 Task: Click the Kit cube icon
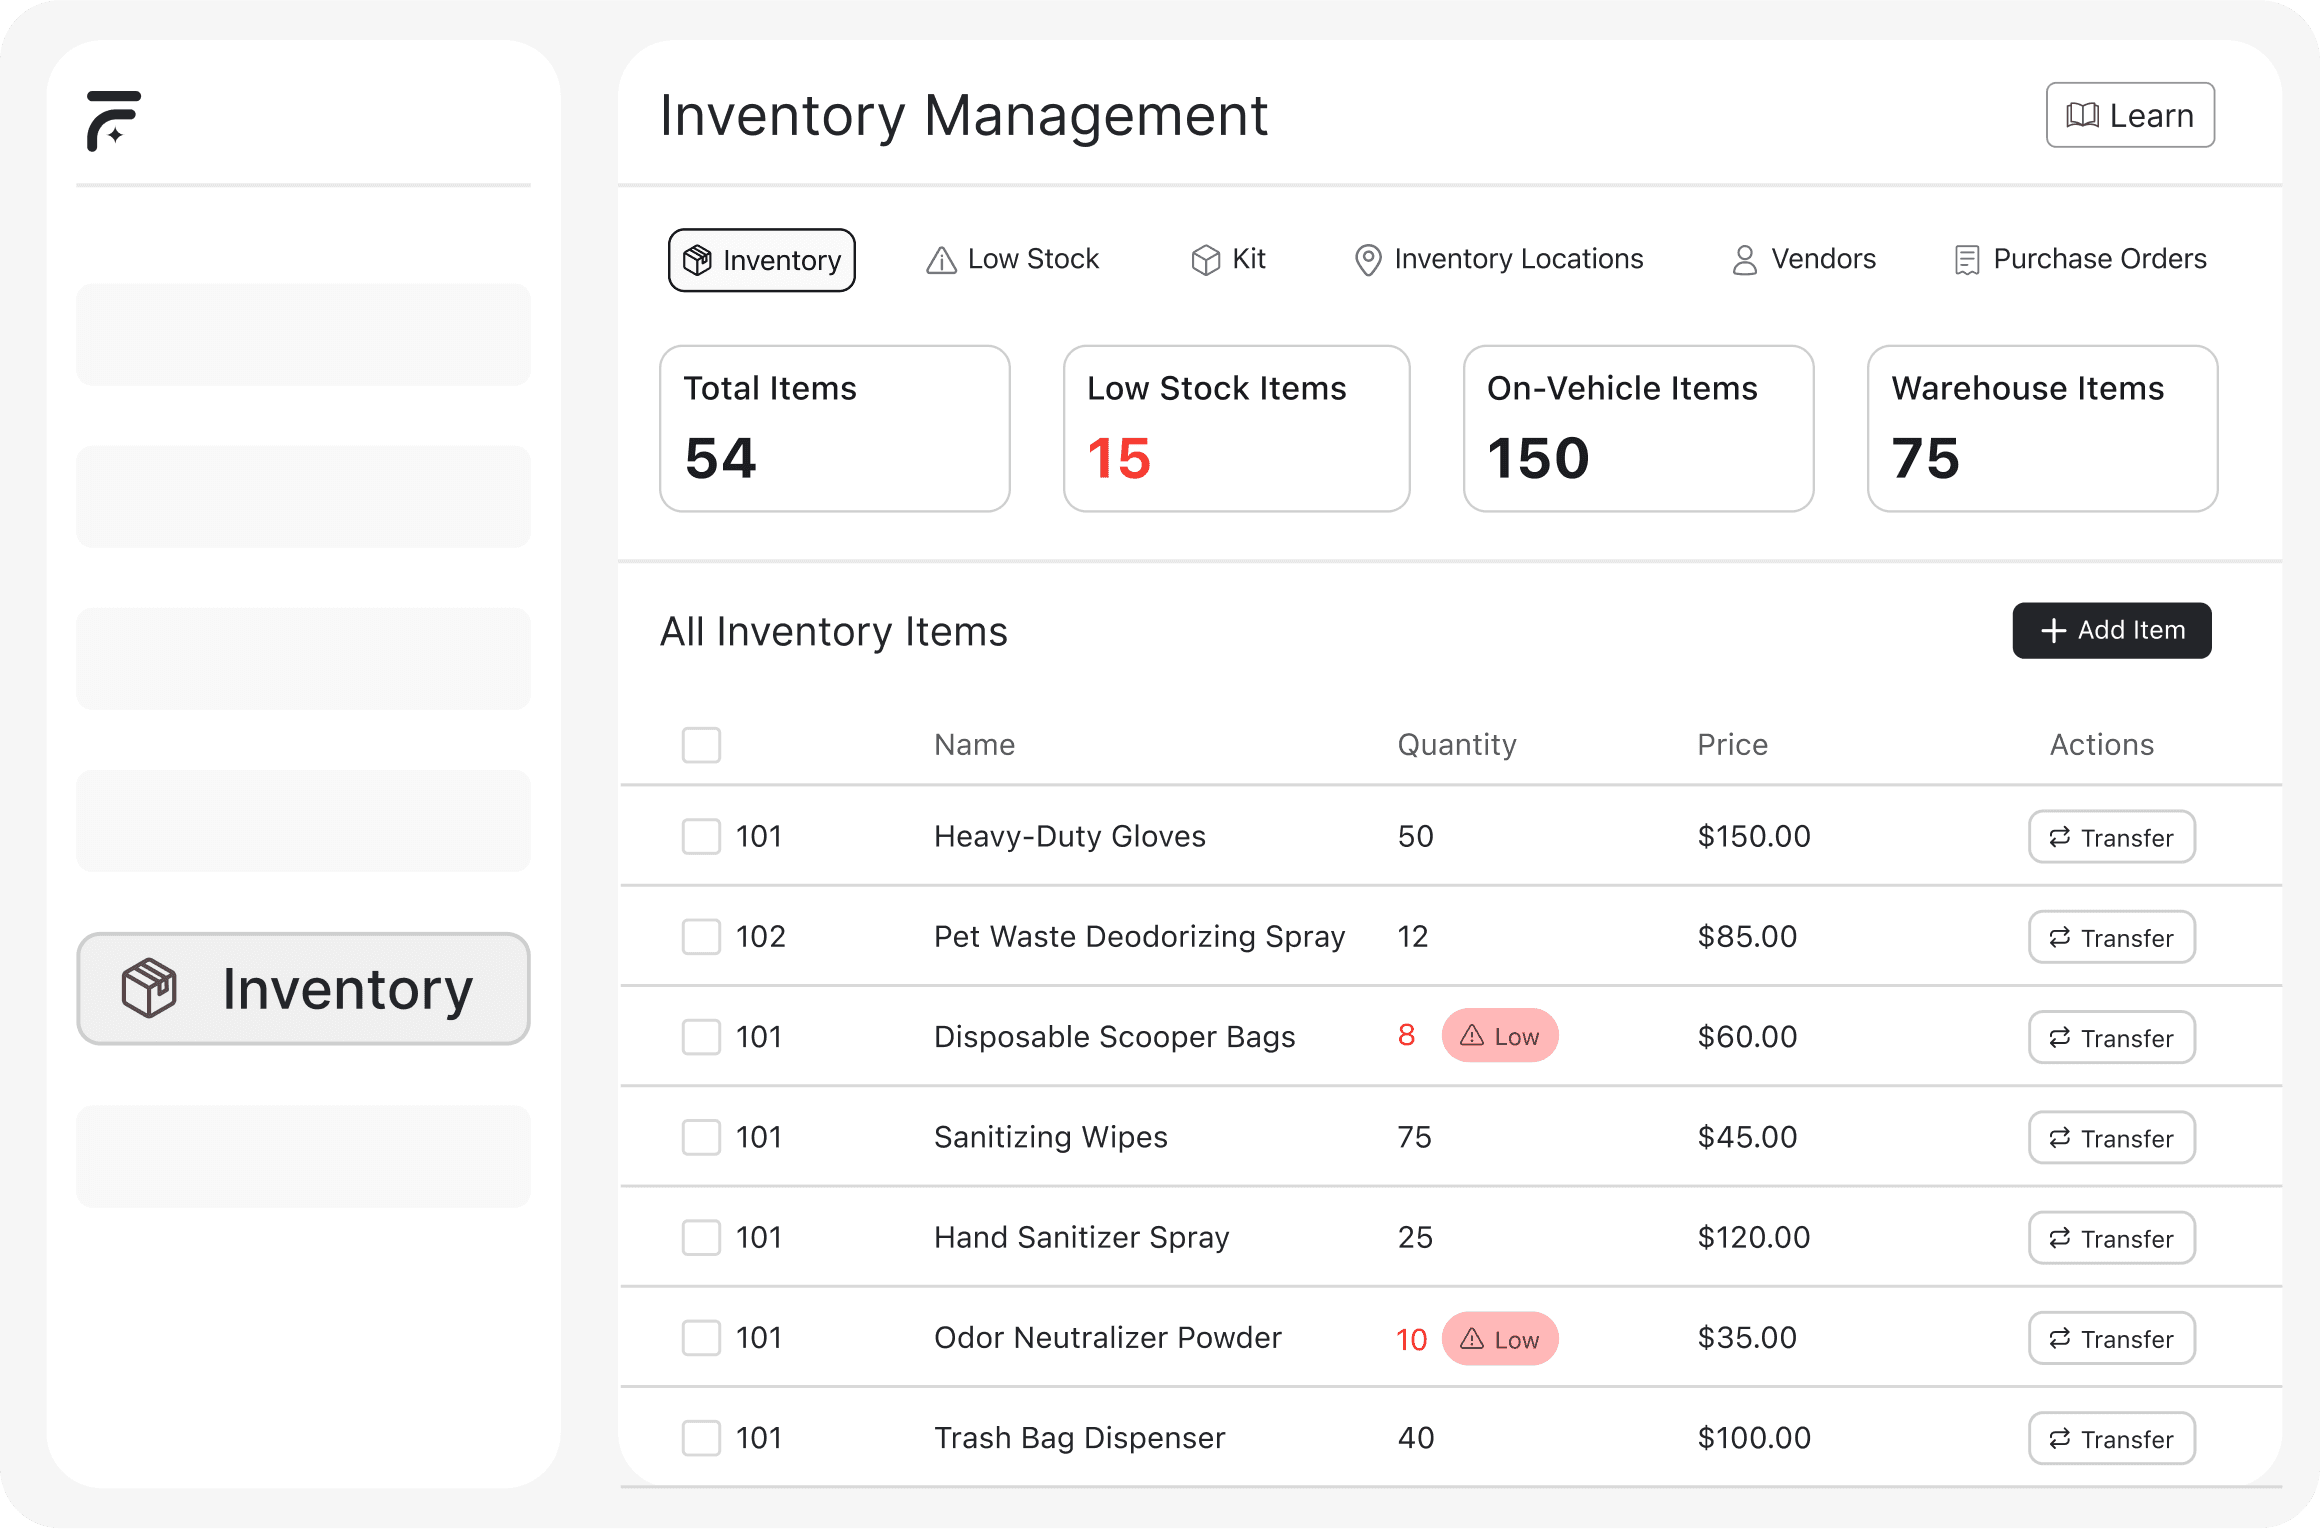click(x=1205, y=260)
